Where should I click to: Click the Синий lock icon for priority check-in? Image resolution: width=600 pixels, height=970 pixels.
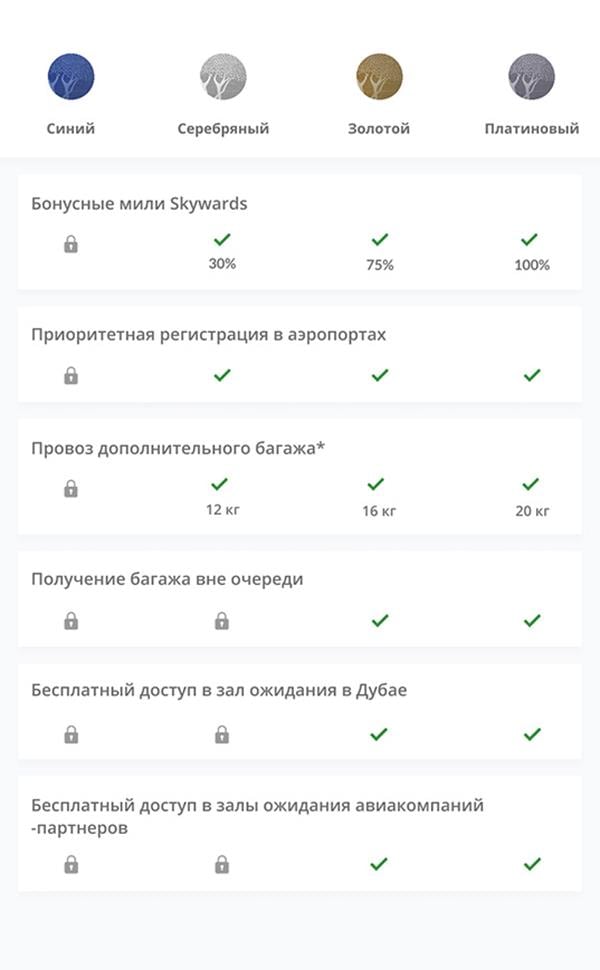pyautogui.click(x=71, y=376)
